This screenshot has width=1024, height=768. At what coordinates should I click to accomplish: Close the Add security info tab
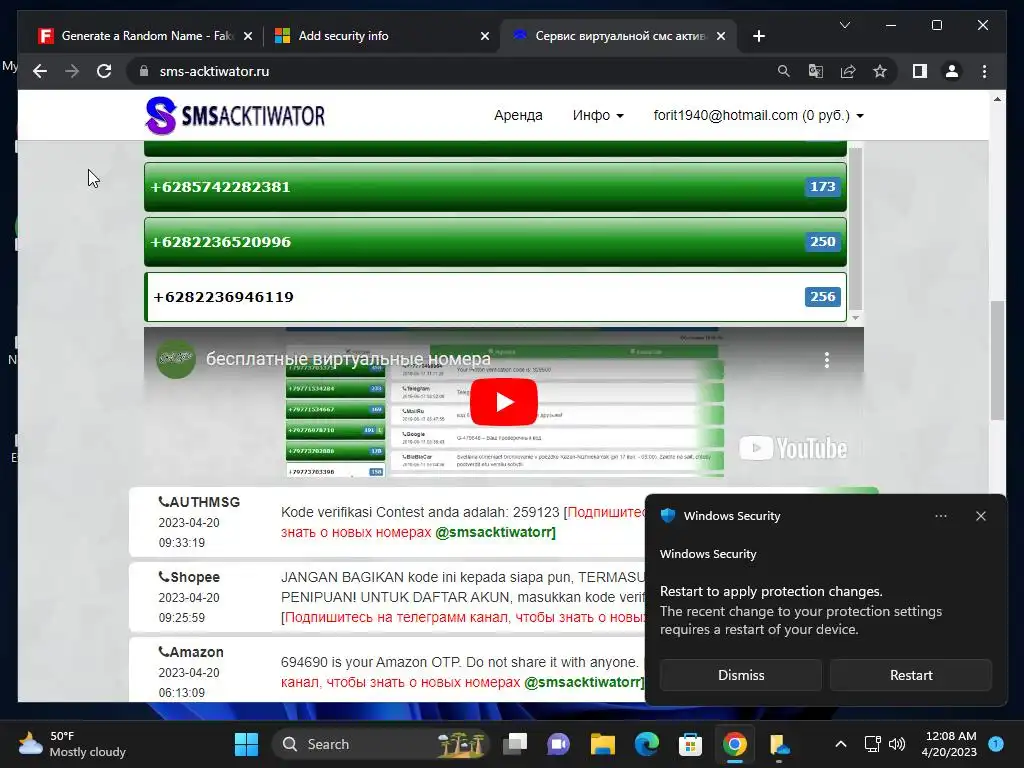pyautogui.click(x=485, y=36)
